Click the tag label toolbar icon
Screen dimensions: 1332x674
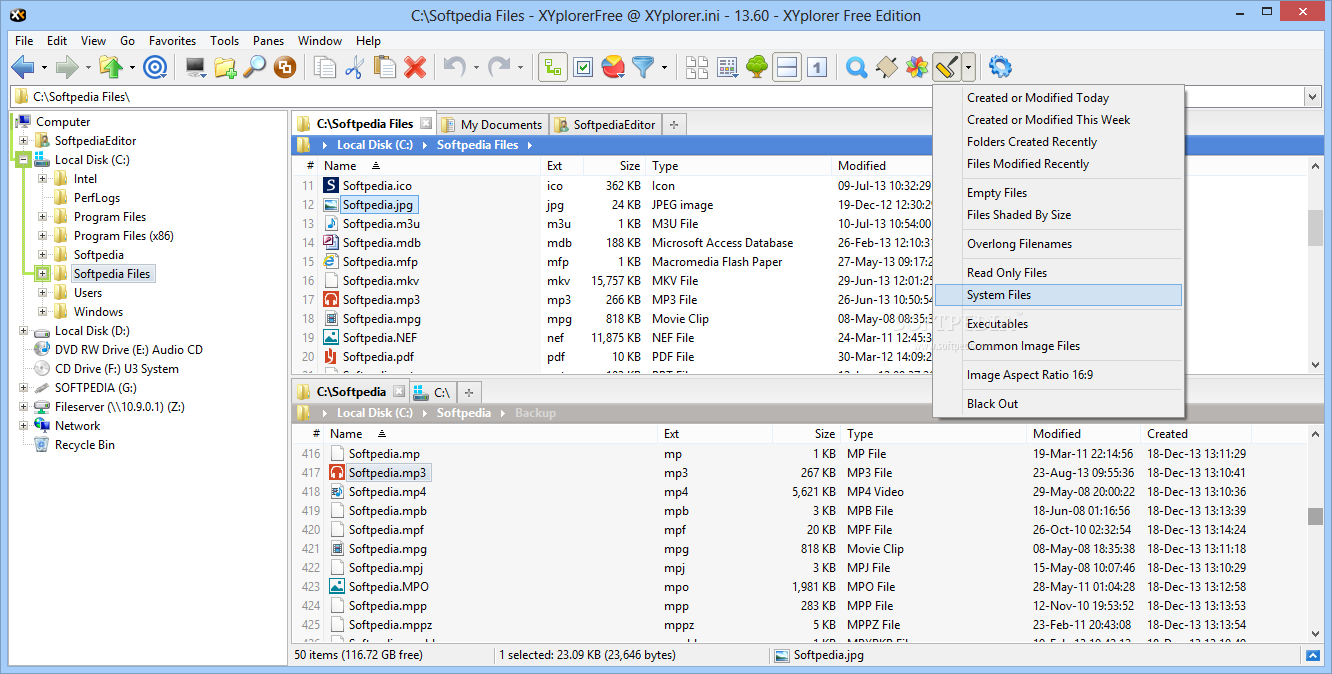(x=886, y=67)
